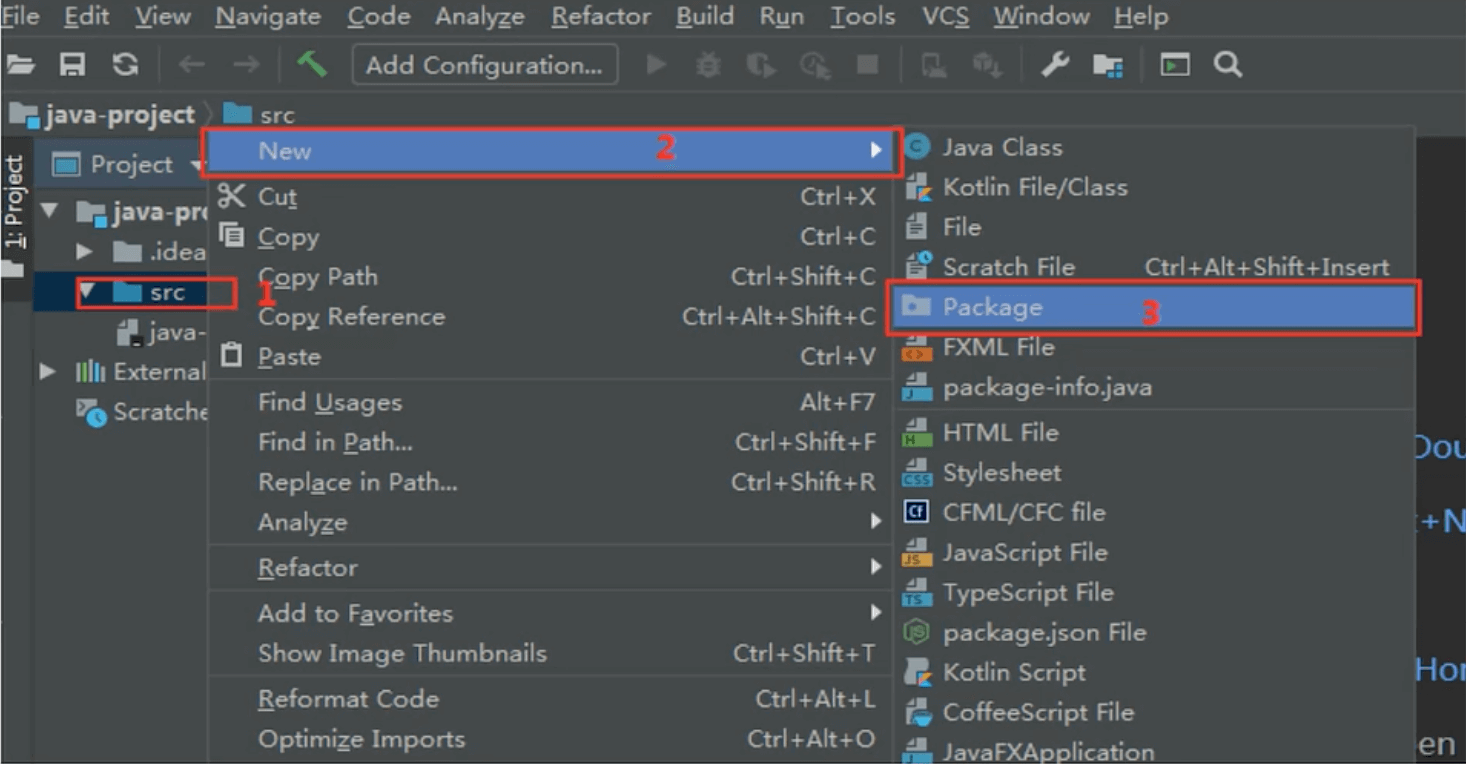Click the Open folder toolbar icon
Screen dimensions: 1466x764
(x=20, y=65)
